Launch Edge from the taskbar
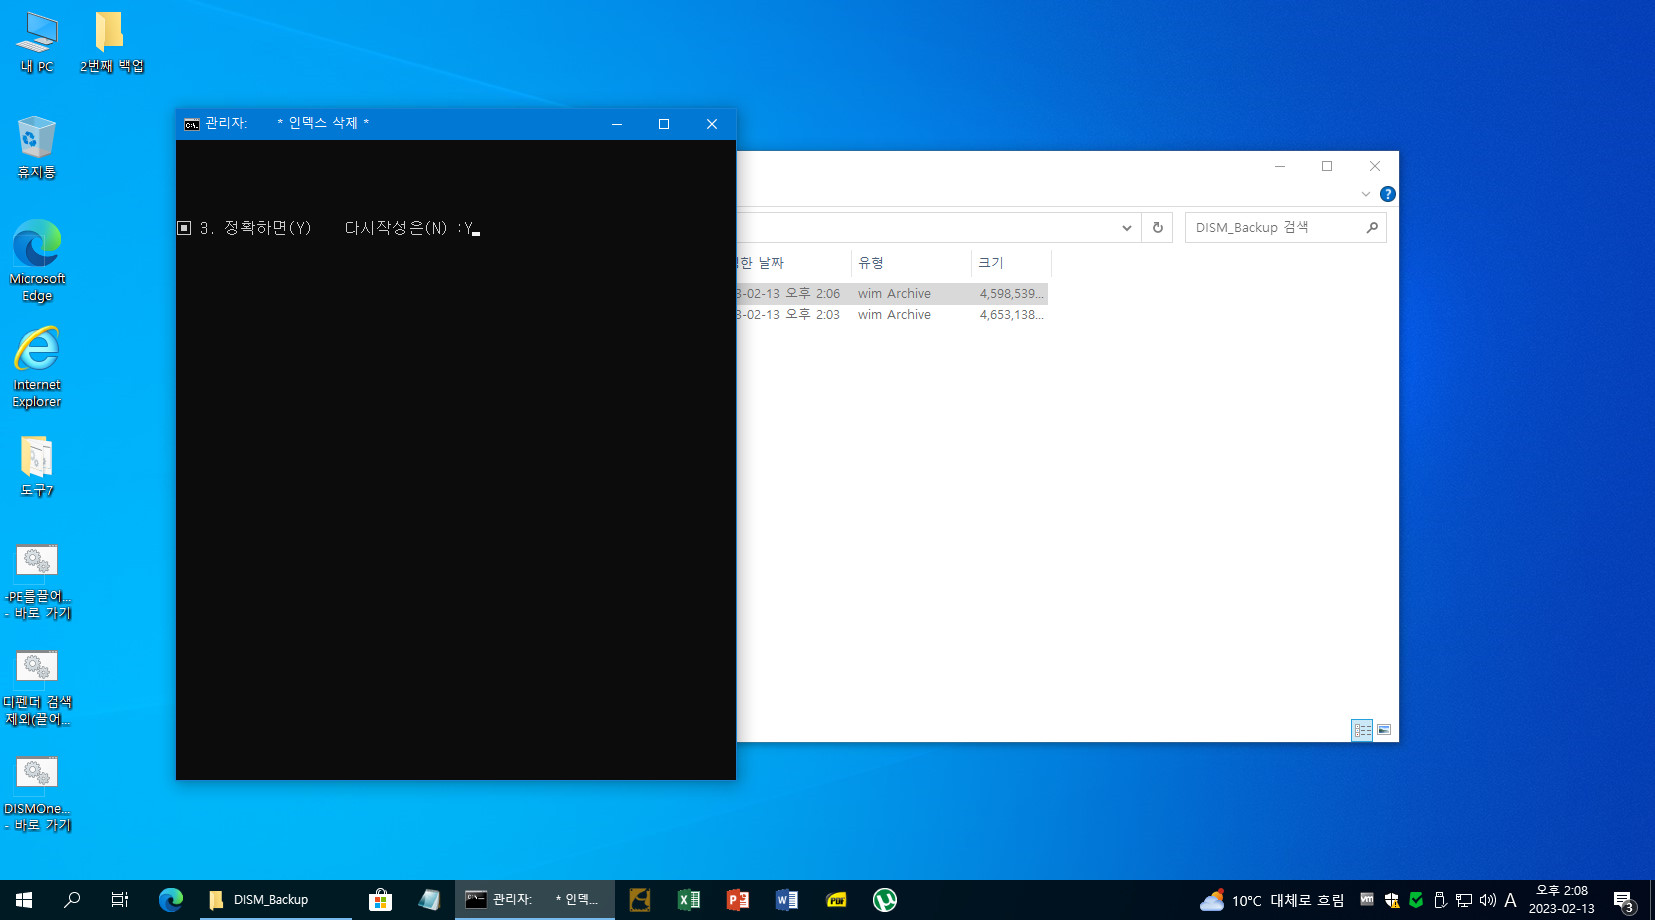 (x=171, y=900)
